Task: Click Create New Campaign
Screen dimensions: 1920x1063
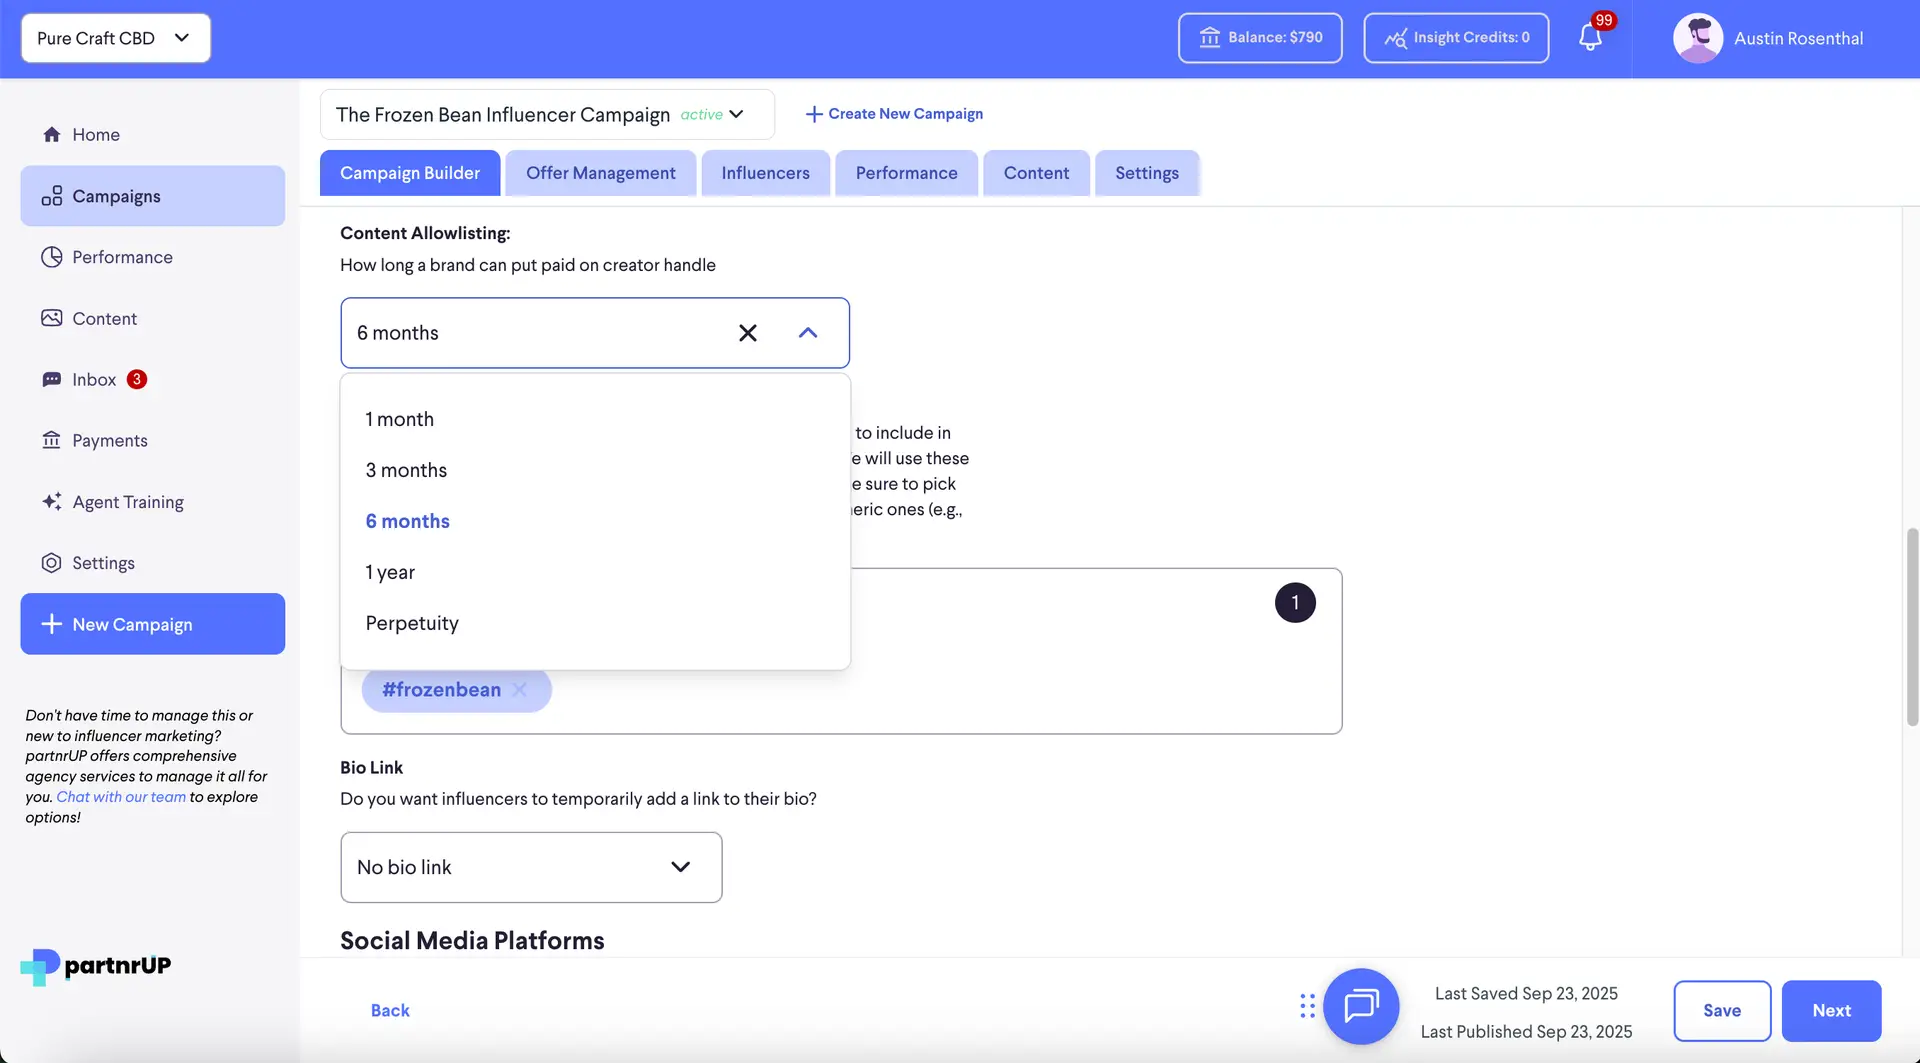Action: (x=894, y=113)
